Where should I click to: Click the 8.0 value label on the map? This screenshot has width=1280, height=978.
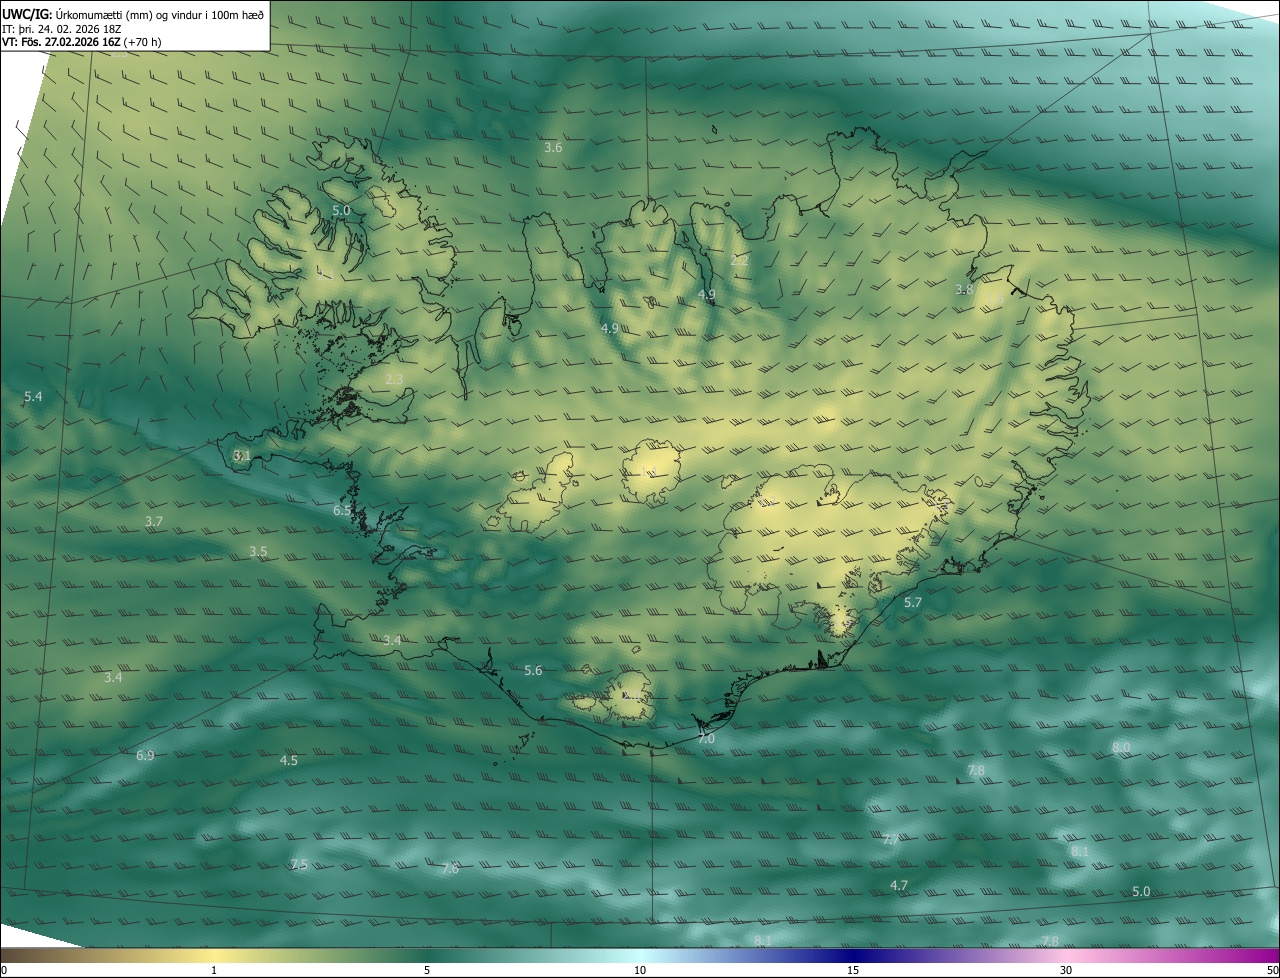pyautogui.click(x=1121, y=748)
